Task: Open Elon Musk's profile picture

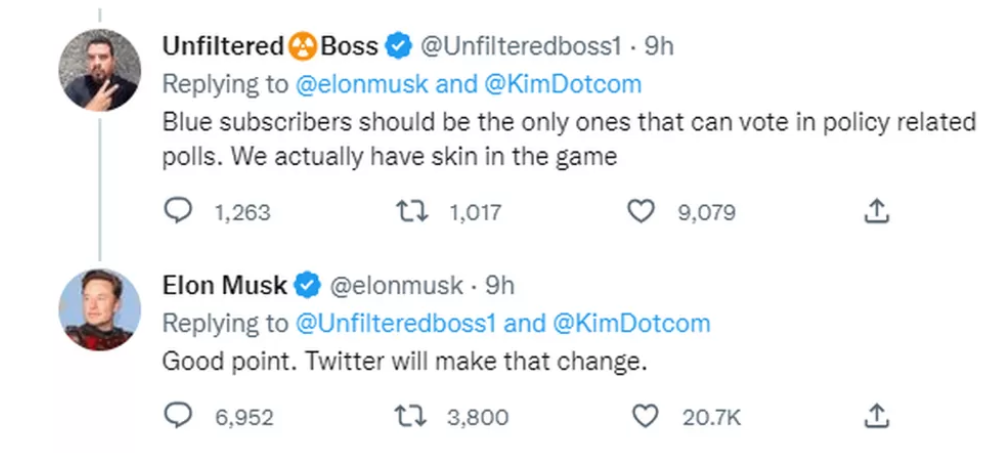Action: pos(100,309)
